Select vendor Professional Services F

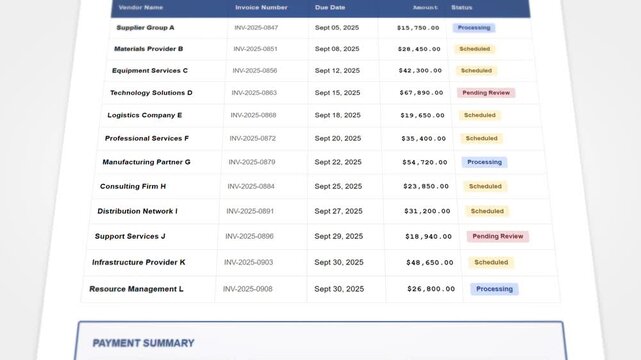tap(147, 139)
